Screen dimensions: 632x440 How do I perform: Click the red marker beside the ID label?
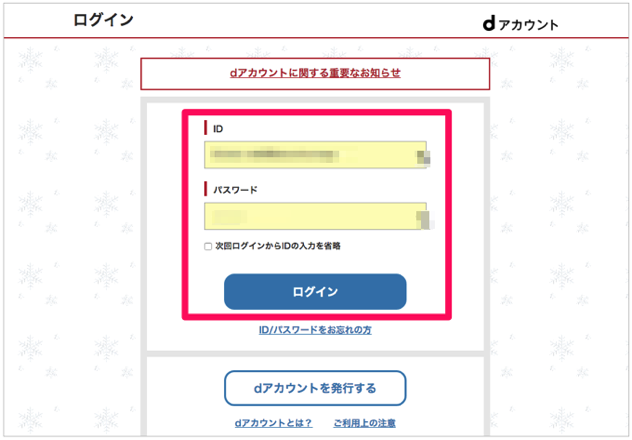pyautogui.click(x=205, y=128)
